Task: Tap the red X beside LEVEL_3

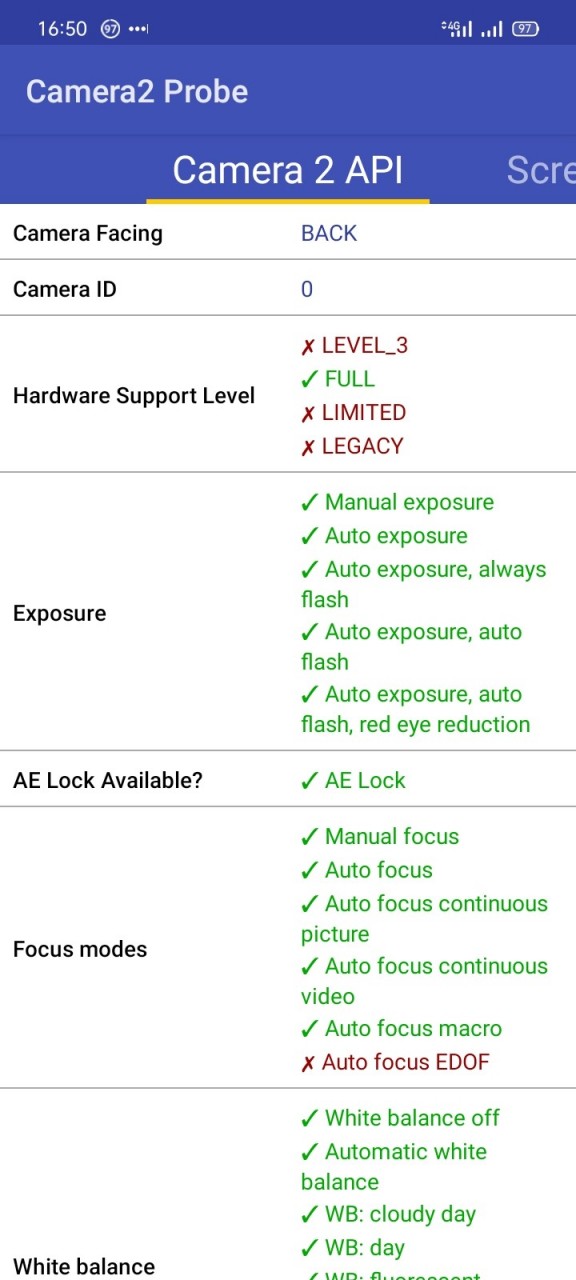Action: [308, 346]
